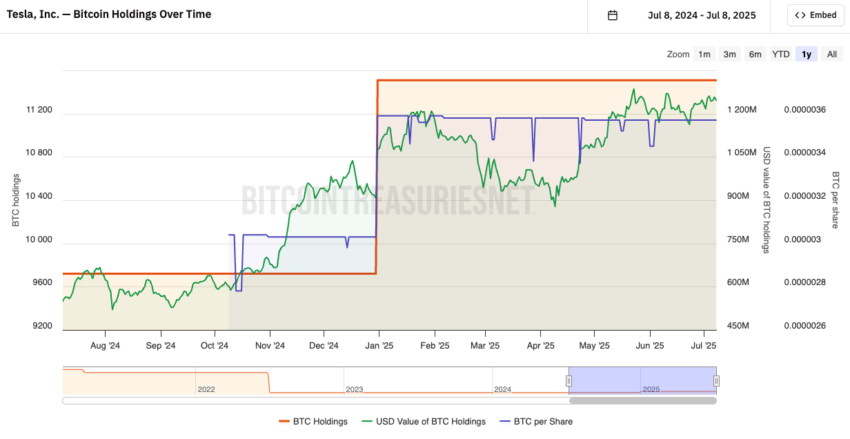Click the right navigator range handle
This screenshot has width=850, height=439.
pos(716,380)
